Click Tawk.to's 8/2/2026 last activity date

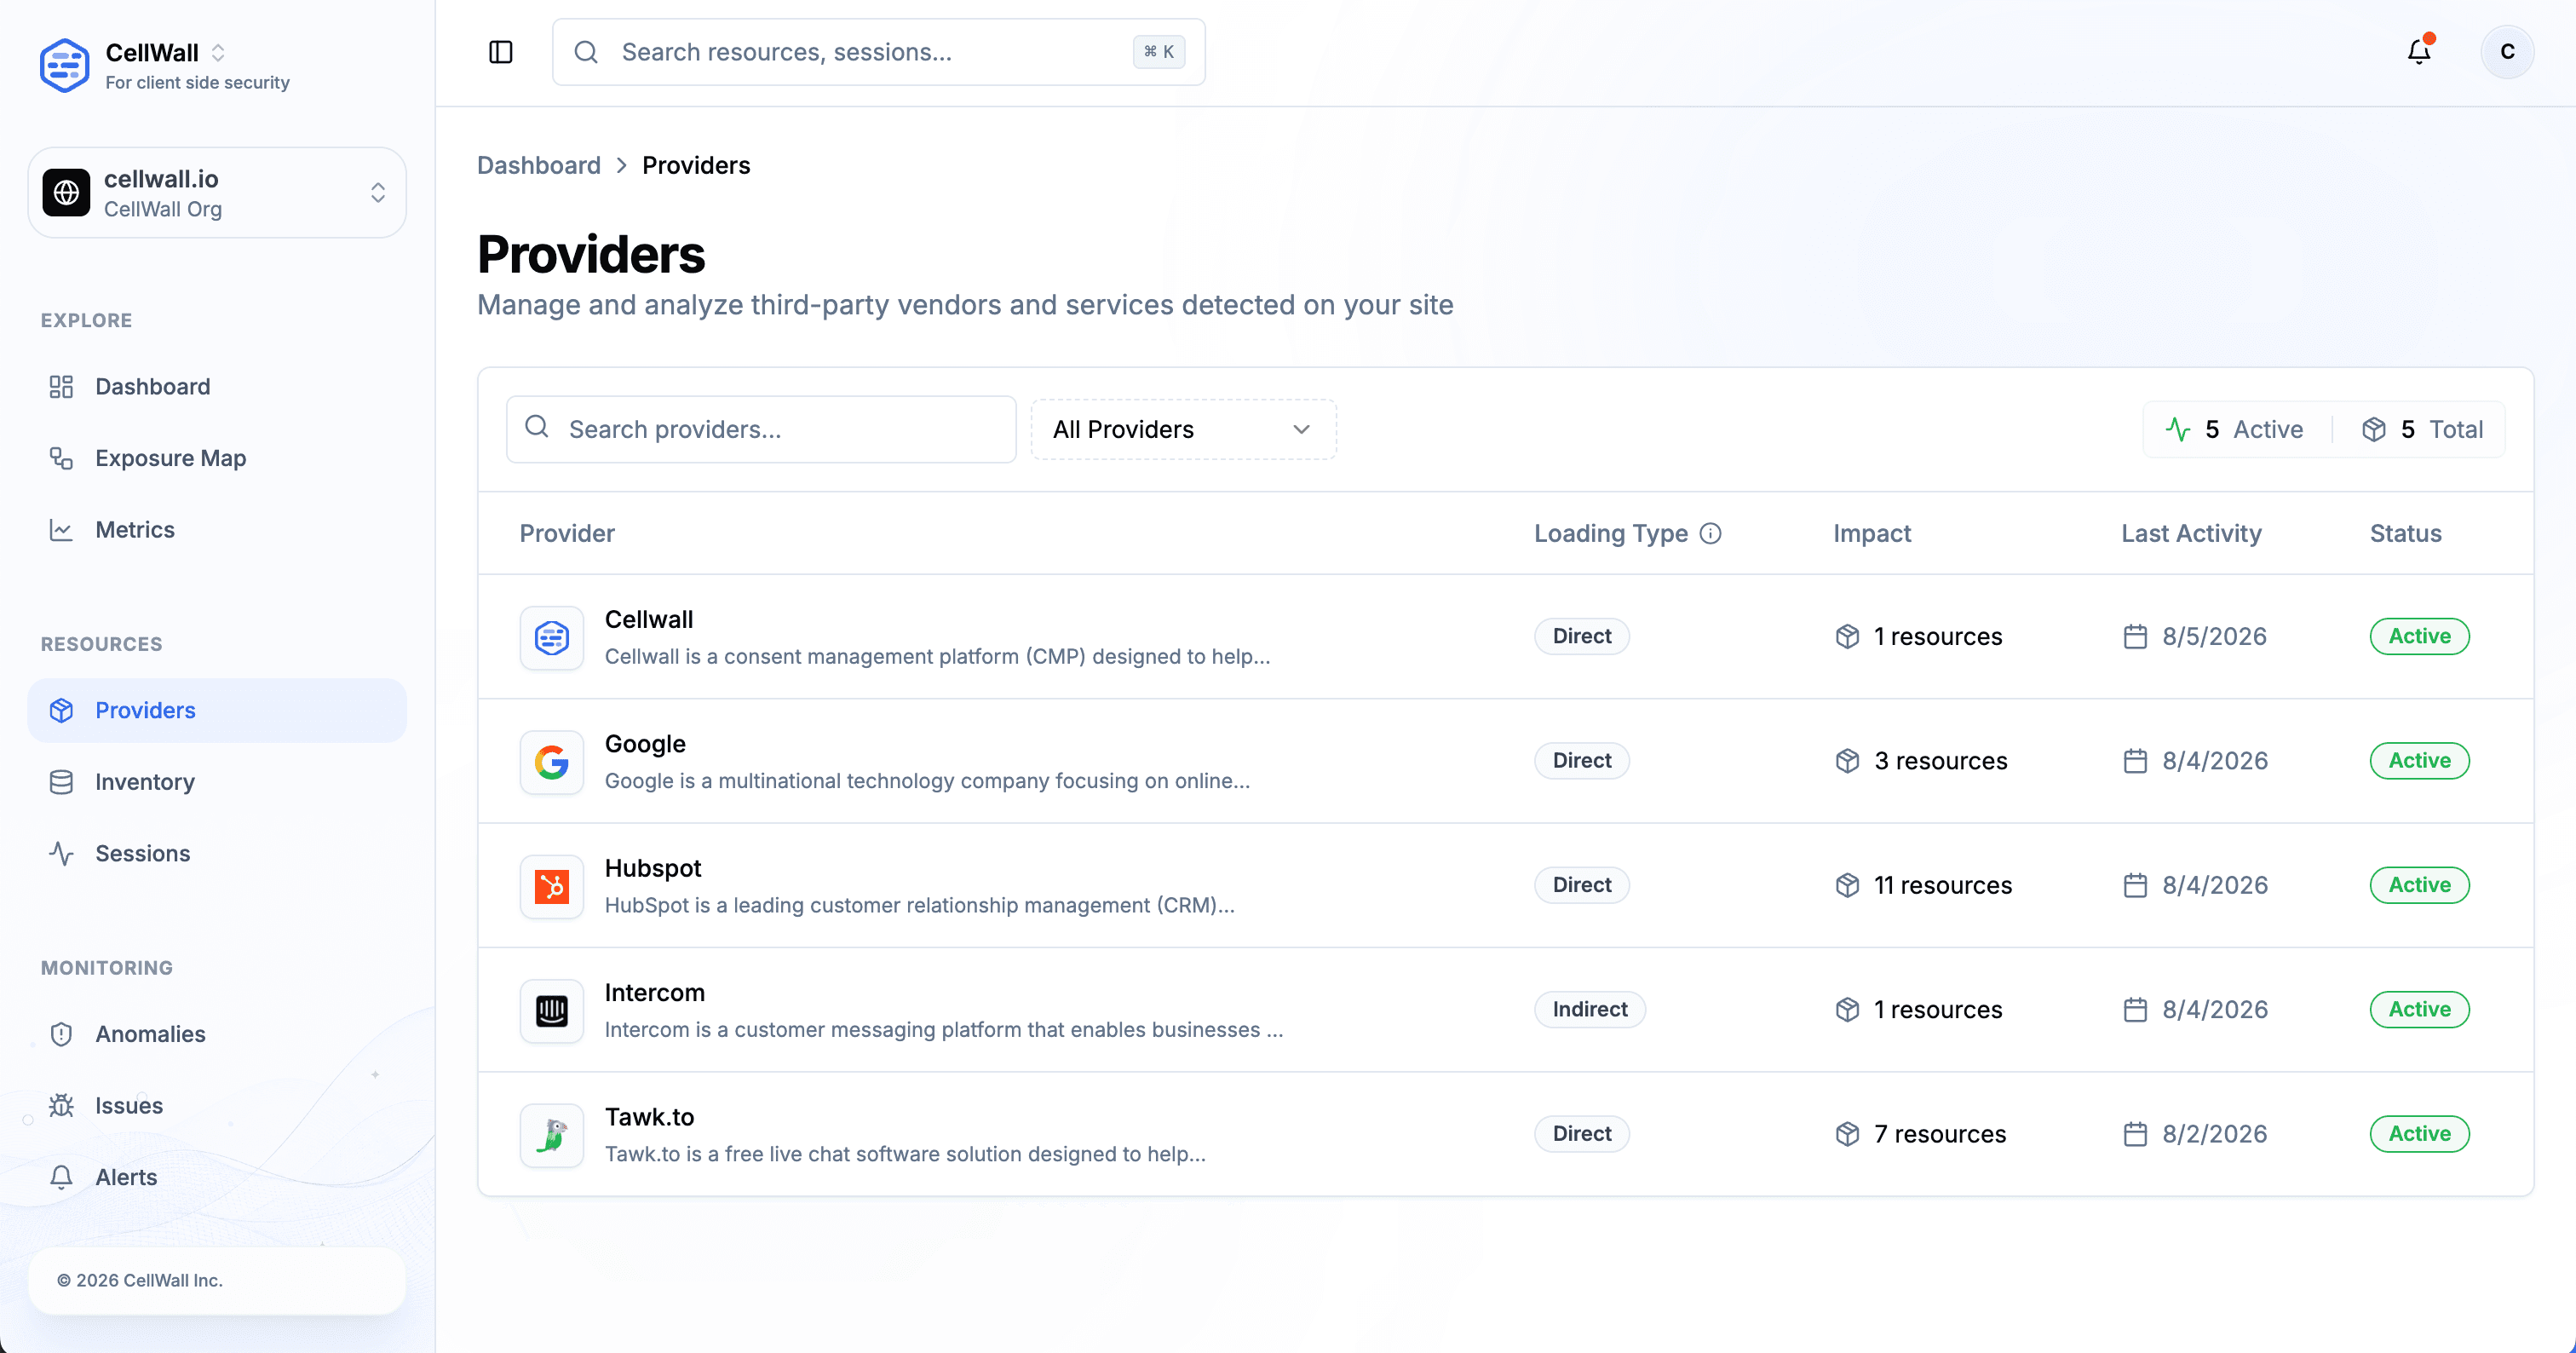point(2194,1134)
